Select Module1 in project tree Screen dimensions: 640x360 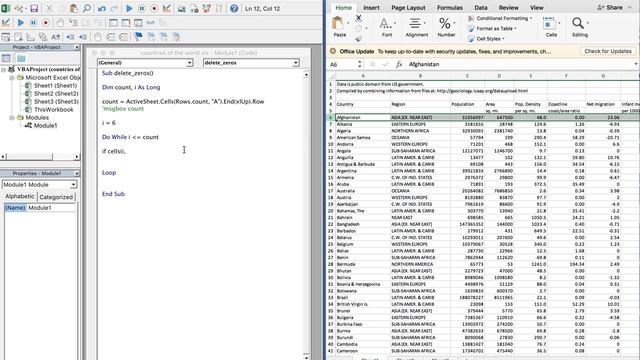(x=45, y=125)
